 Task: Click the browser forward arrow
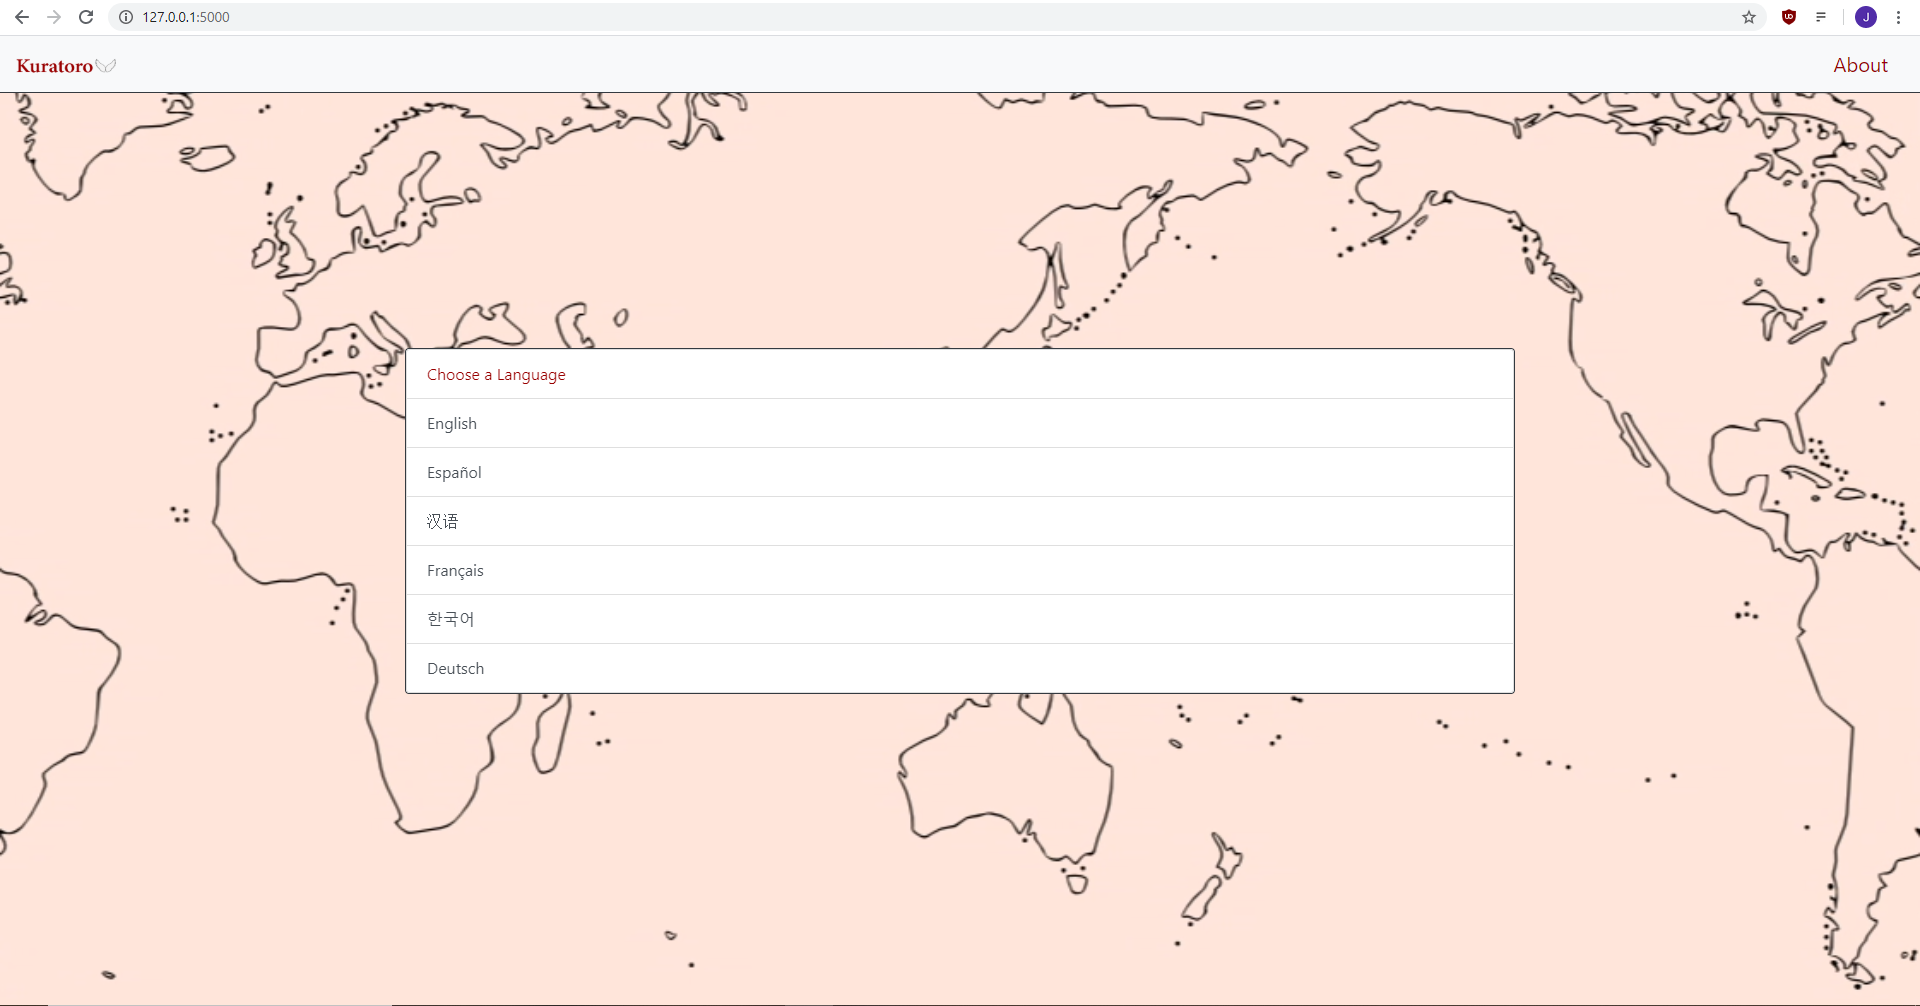(x=54, y=17)
